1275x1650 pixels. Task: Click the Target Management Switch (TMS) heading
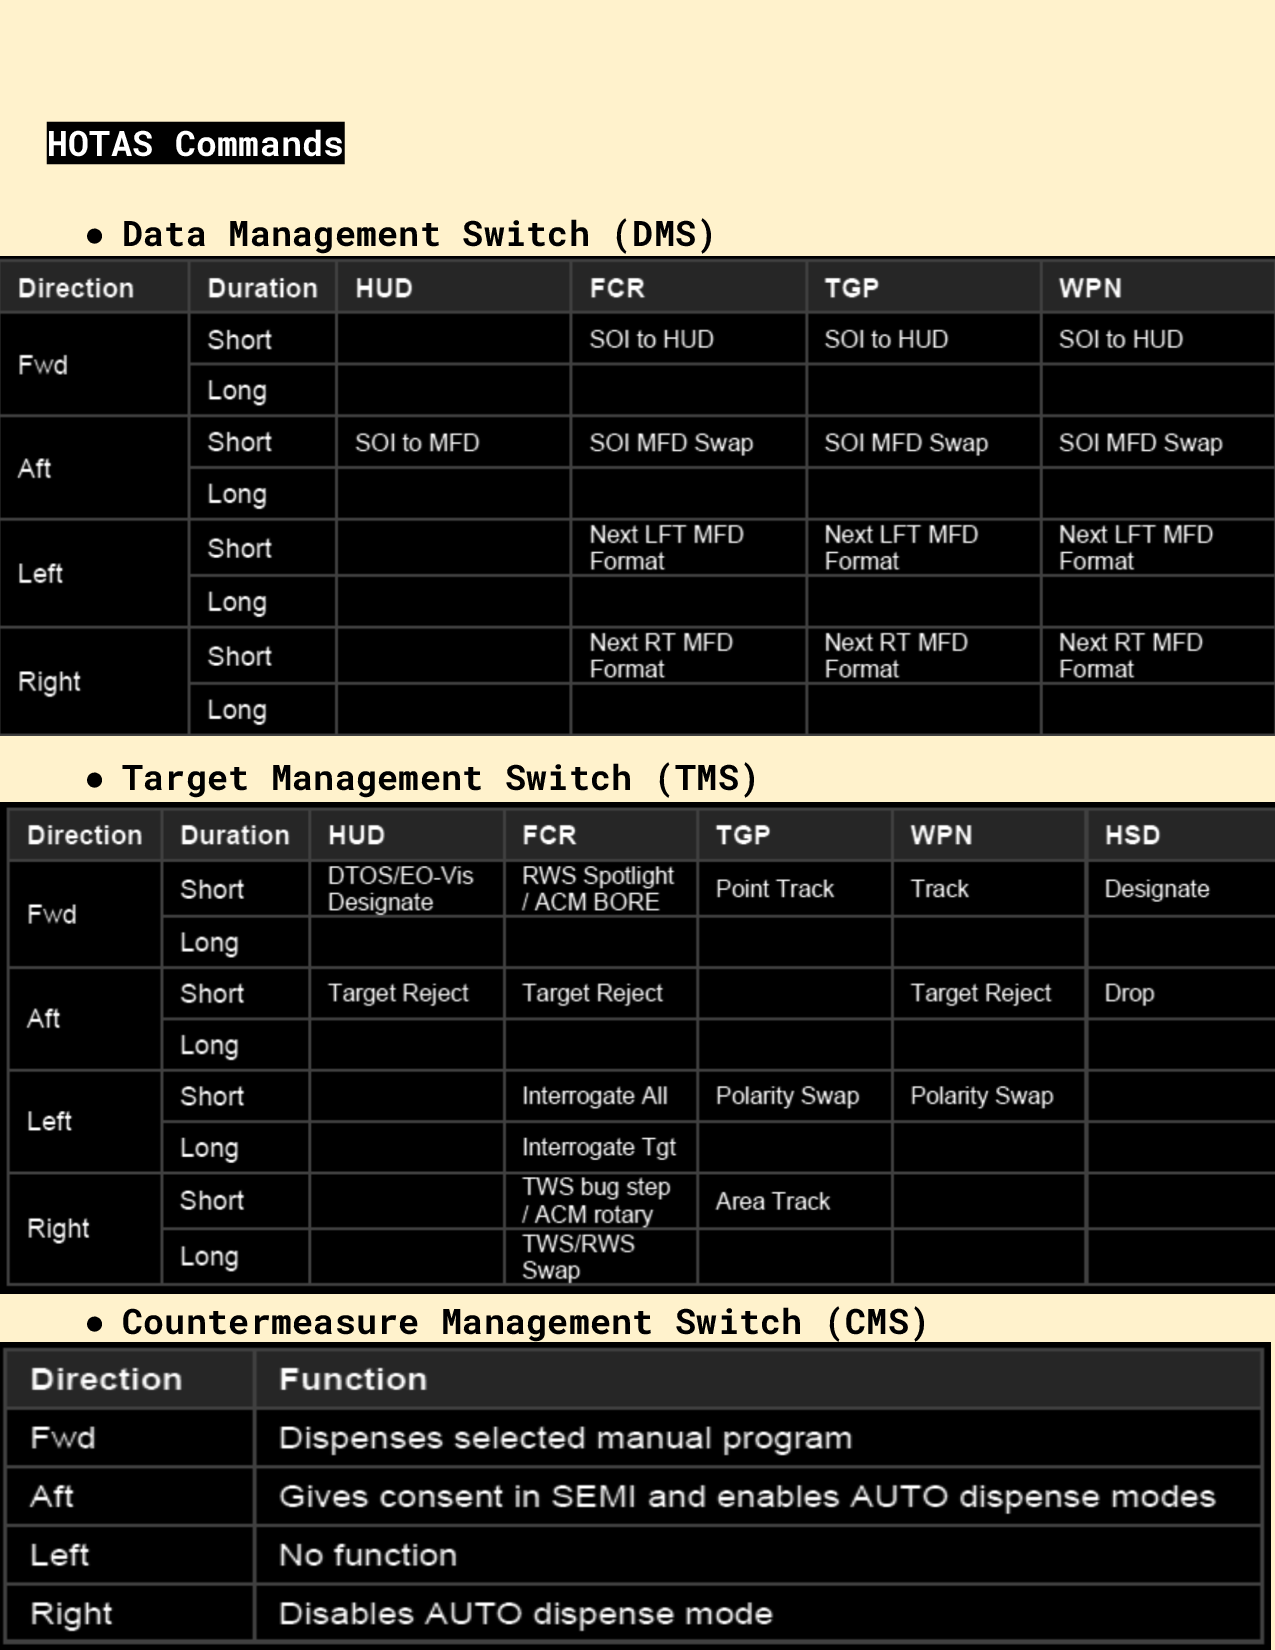click(x=439, y=778)
